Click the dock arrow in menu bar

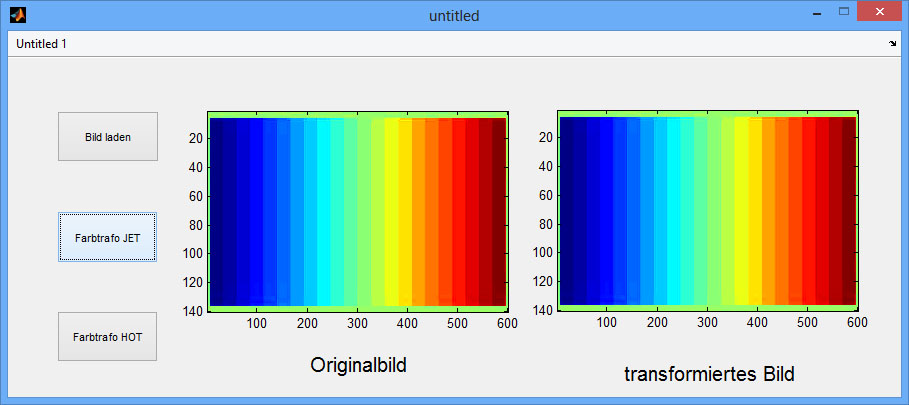click(893, 44)
